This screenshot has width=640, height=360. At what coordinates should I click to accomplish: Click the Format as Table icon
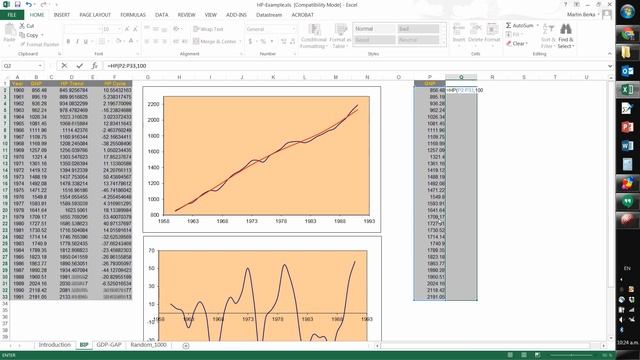pyautogui.click(x=340, y=29)
